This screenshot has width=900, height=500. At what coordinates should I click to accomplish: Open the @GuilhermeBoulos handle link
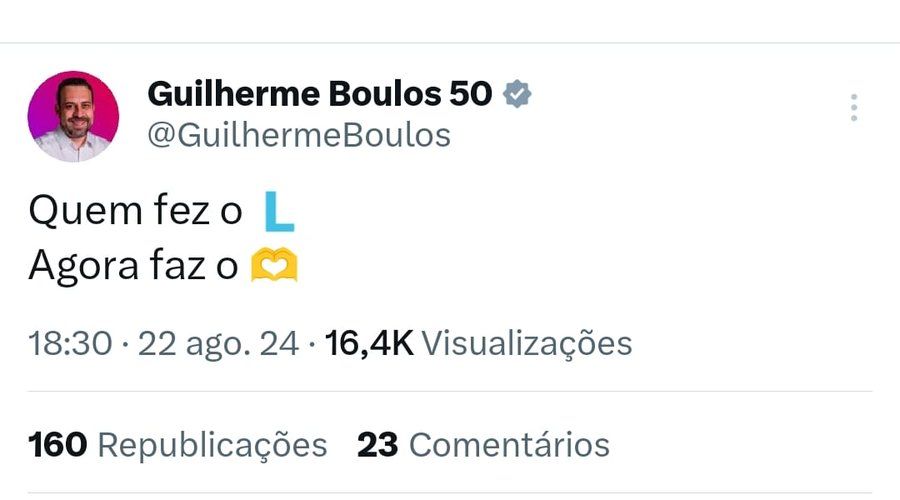click(x=299, y=135)
